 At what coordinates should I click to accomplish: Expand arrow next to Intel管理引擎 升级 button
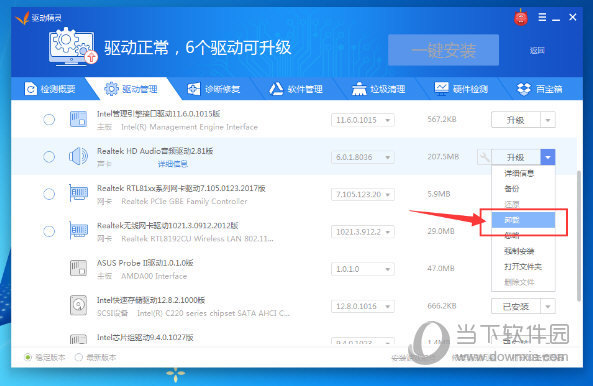548,120
